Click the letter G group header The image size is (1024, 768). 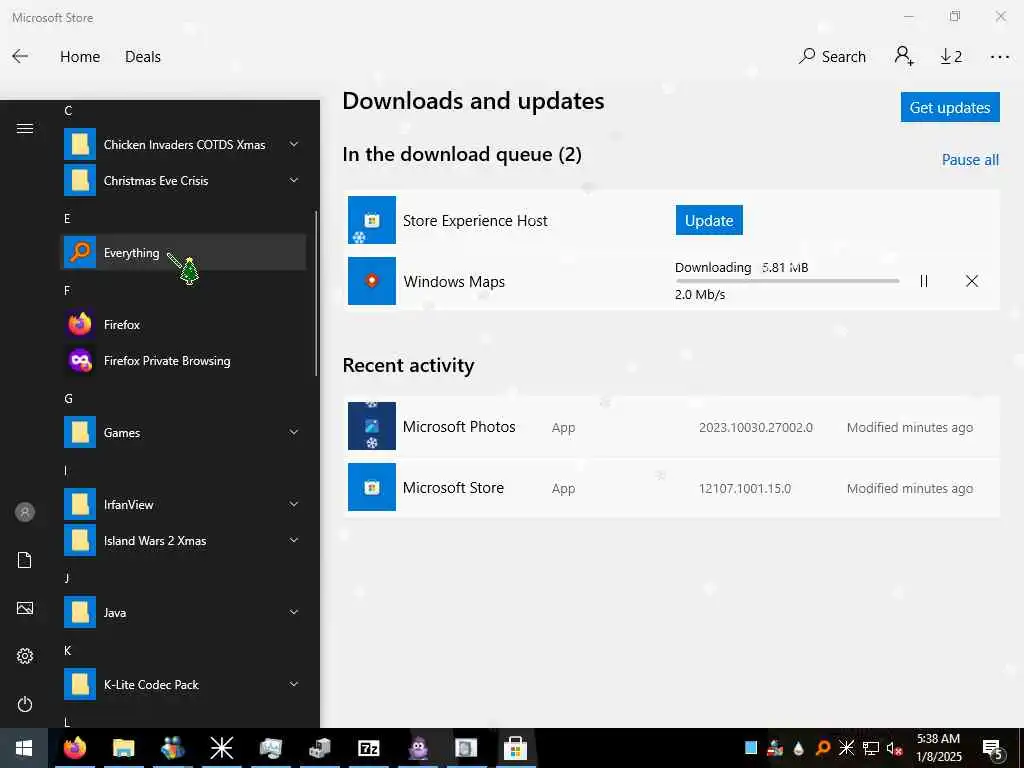coord(68,398)
